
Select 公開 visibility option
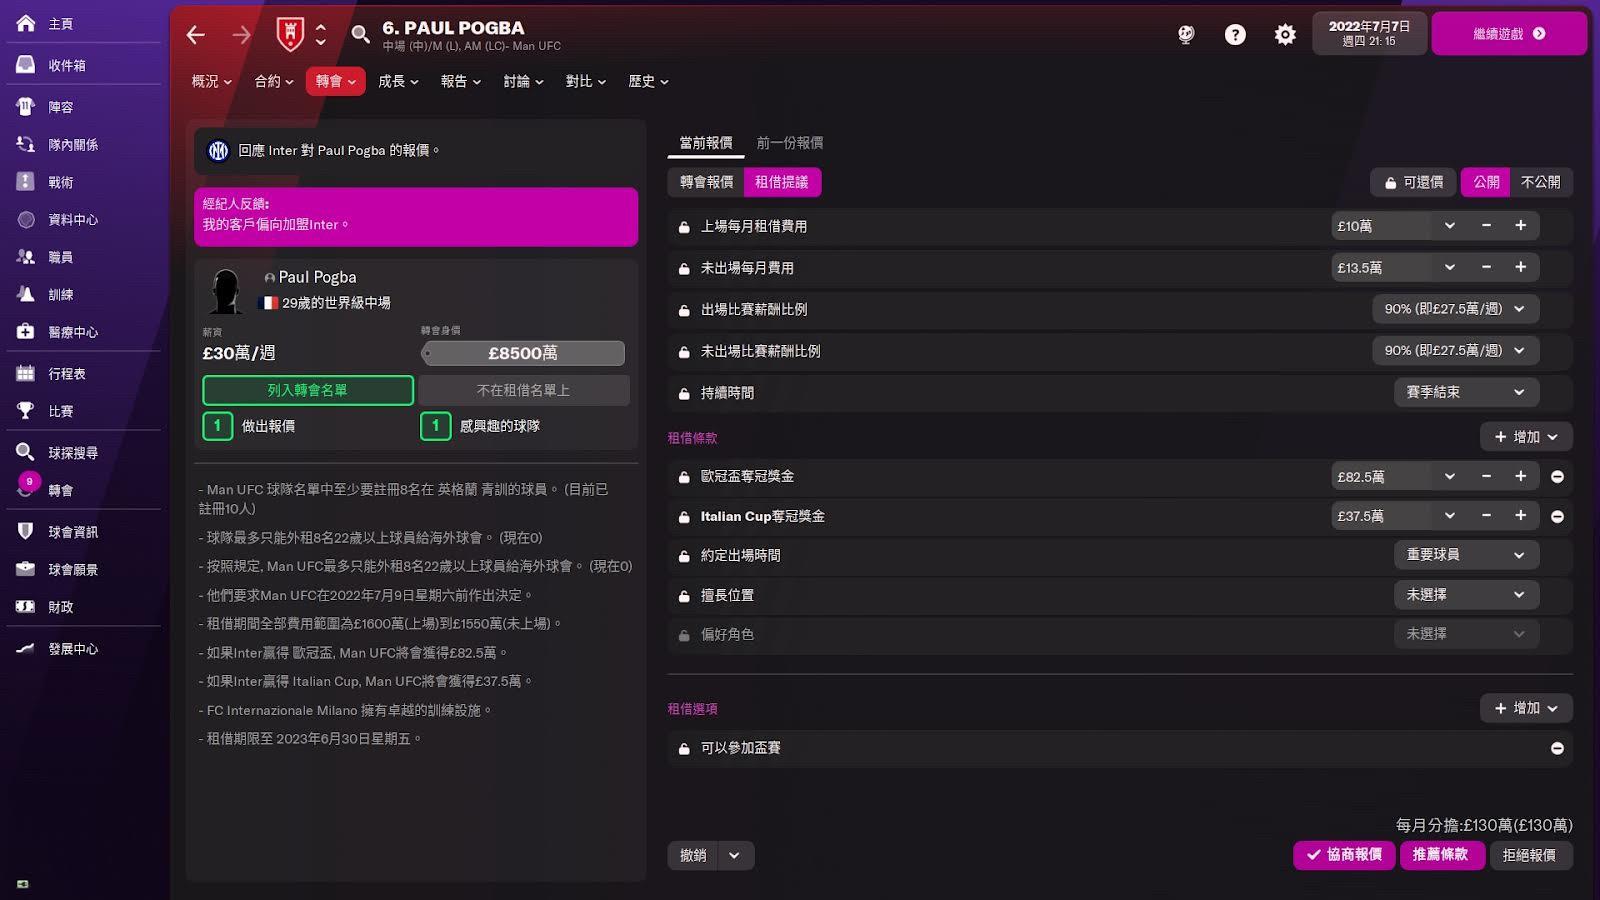click(x=1486, y=182)
